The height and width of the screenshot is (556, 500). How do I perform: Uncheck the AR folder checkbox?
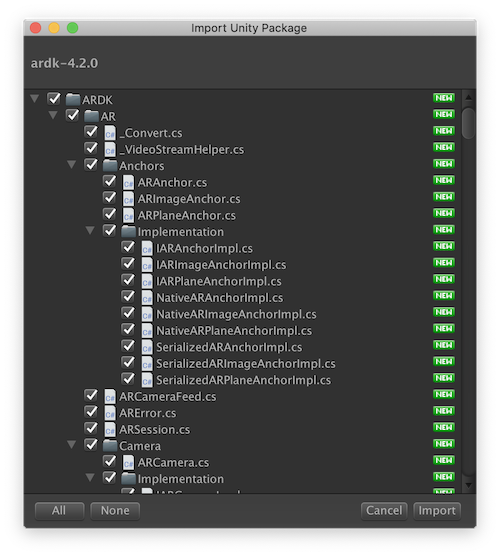coord(72,115)
